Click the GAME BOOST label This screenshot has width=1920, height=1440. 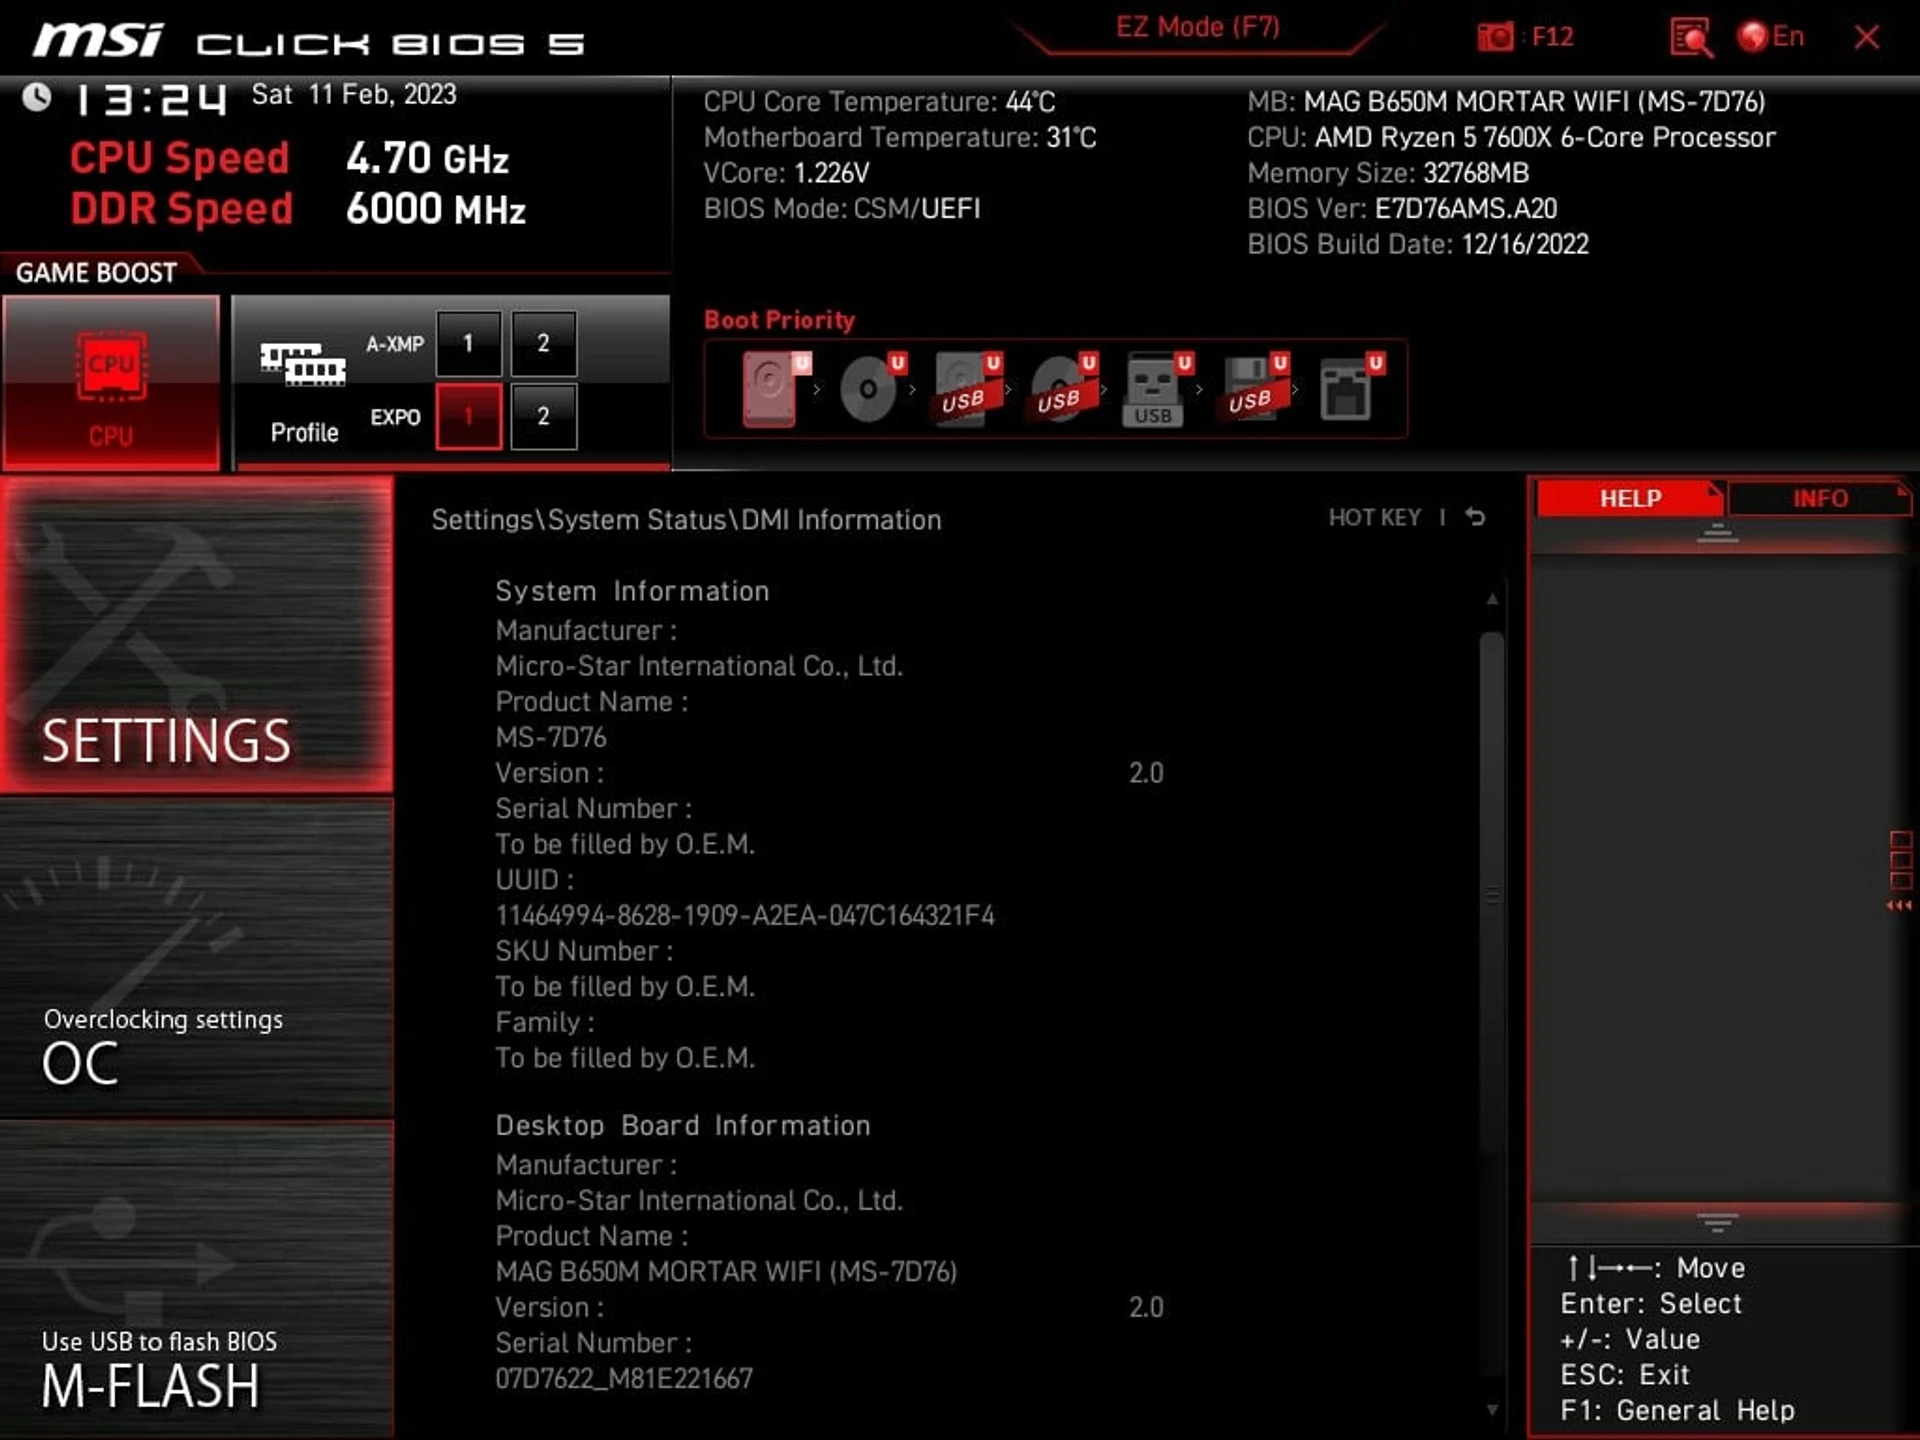tap(96, 272)
